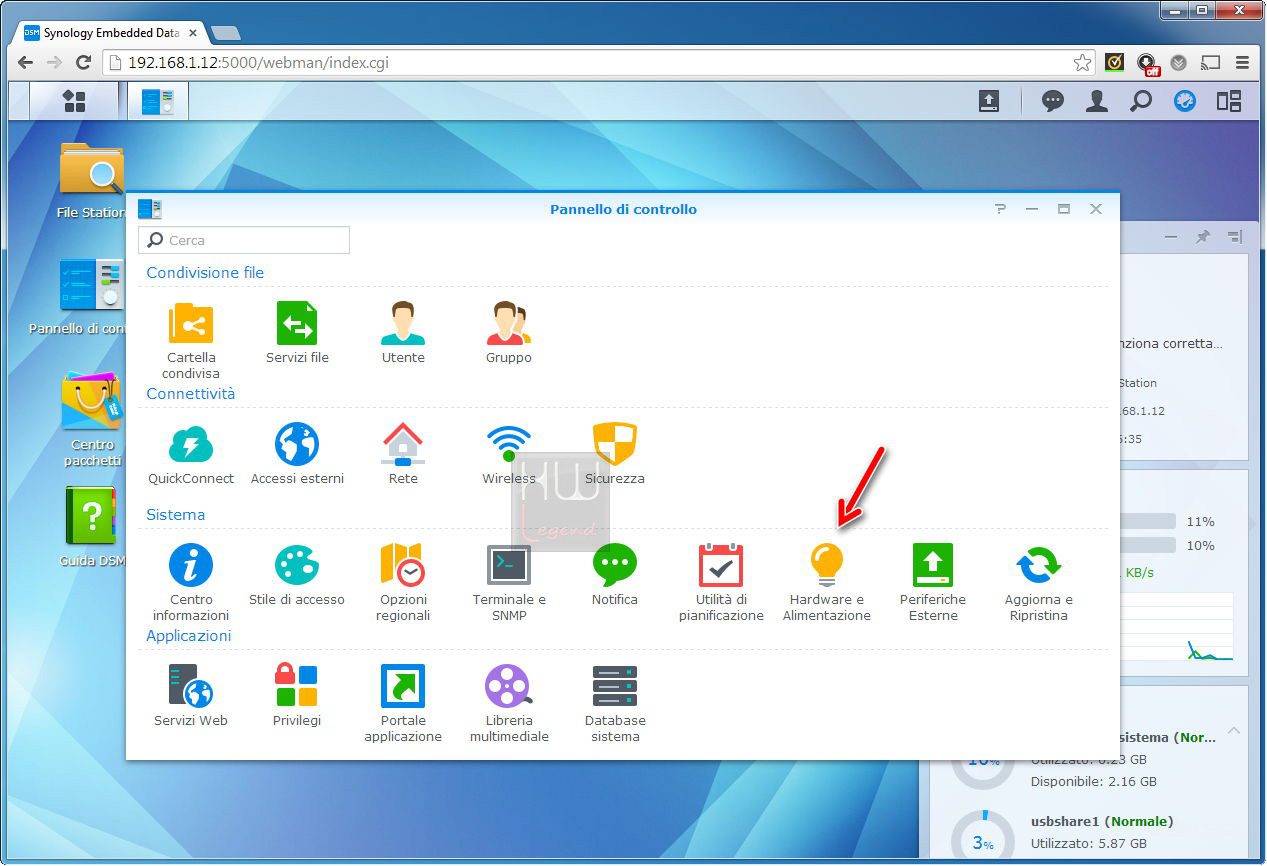Open the user options menu
The width and height of the screenshot is (1267, 866).
pyautogui.click(x=1097, y=101)
